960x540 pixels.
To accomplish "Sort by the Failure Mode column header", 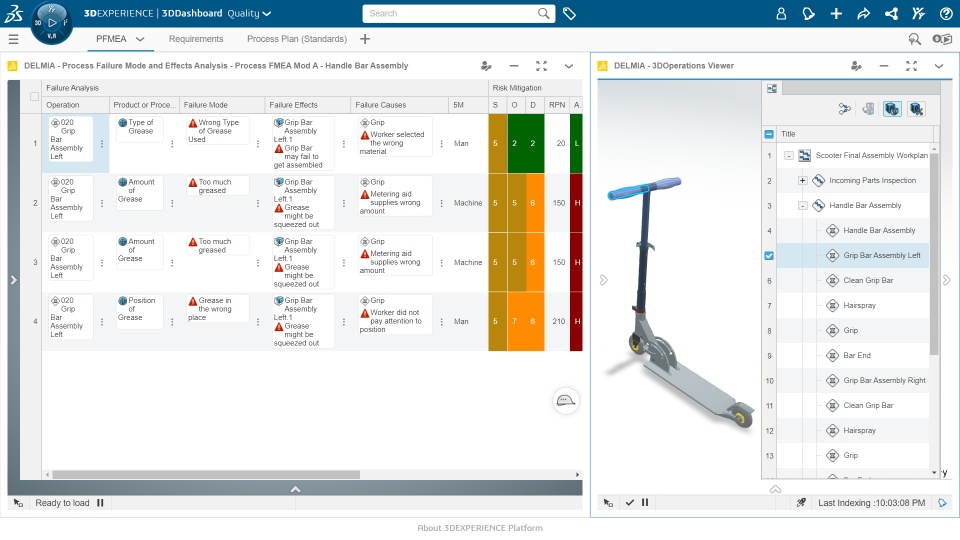I will click(222, 105).
